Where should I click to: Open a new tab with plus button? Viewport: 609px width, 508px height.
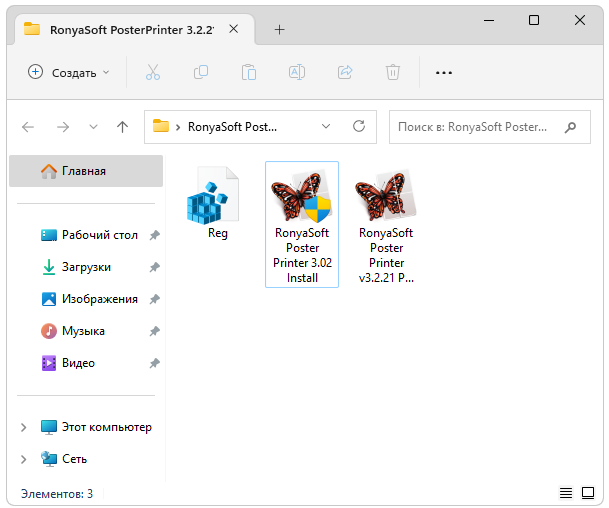pos(279,29)
